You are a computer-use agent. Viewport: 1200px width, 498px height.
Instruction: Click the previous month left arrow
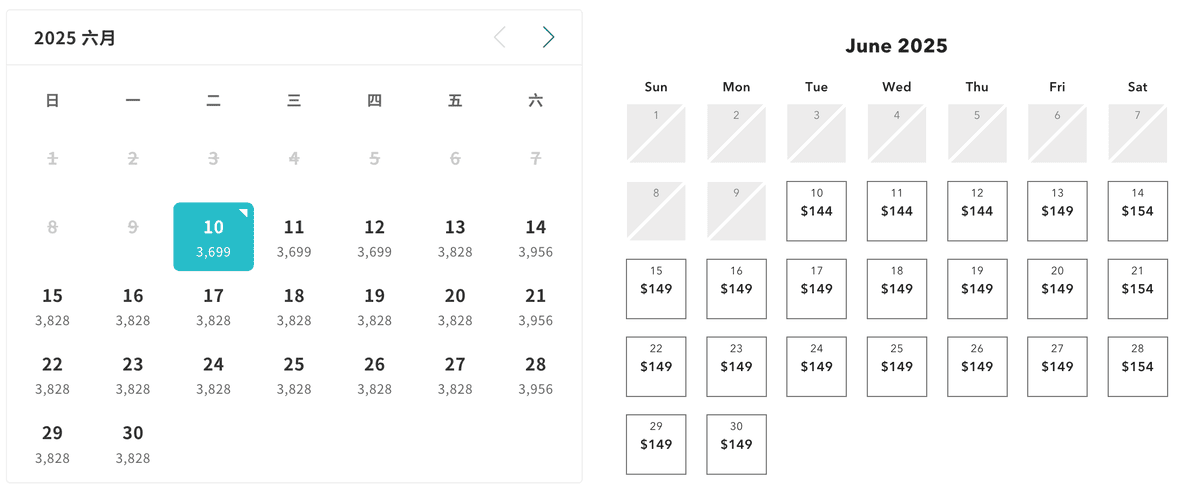(x=500, y=38)
